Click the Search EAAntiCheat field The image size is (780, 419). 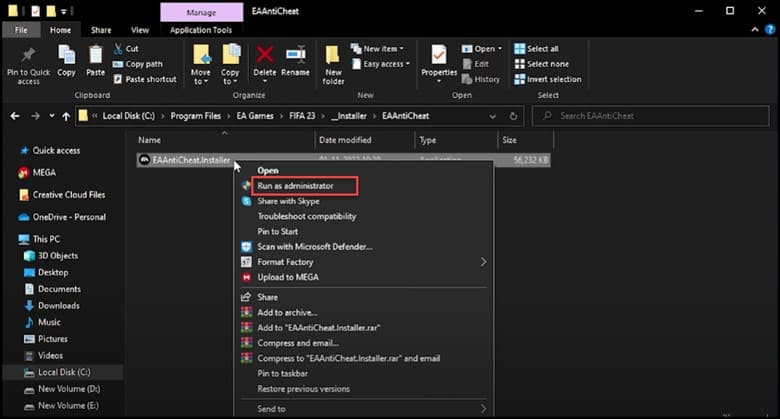coord(650,116)
